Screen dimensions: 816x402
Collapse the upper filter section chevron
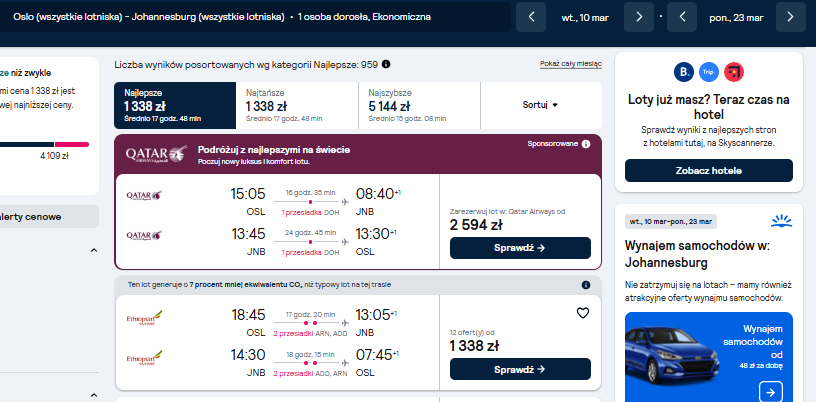[x=94, y=250]
